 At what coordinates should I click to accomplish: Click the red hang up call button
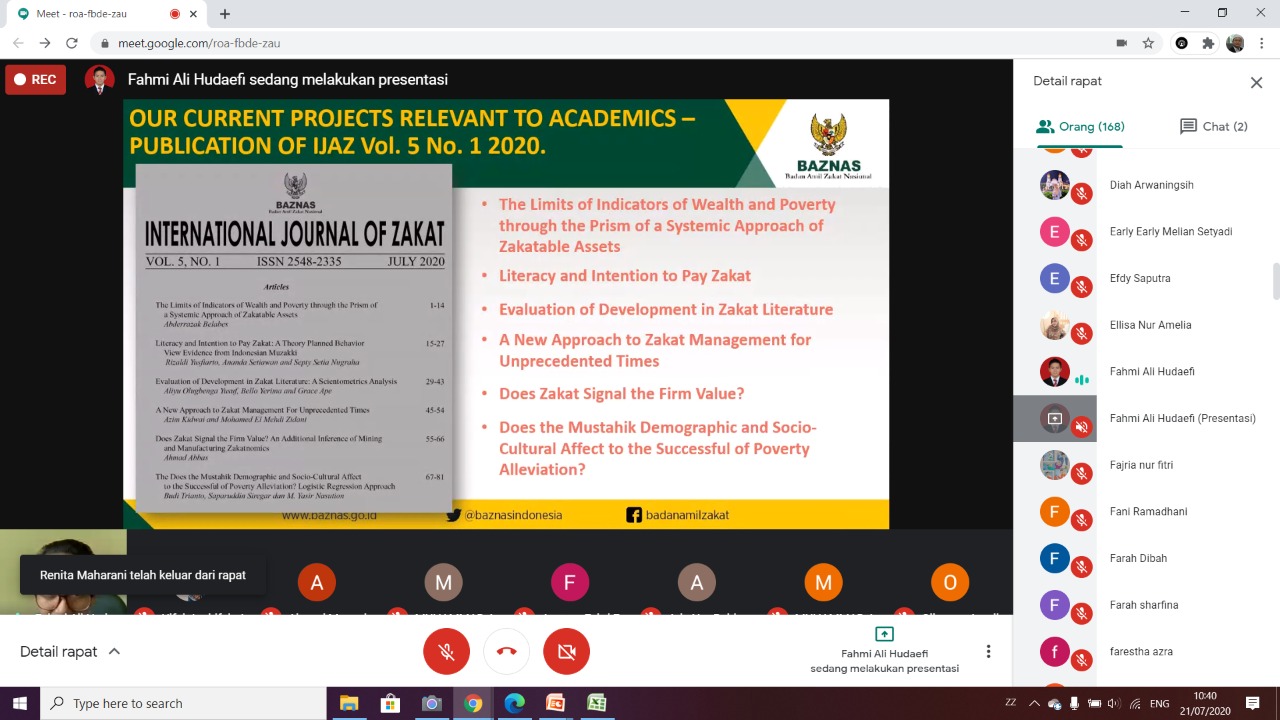pyautogui.click(x=506, y=651)
